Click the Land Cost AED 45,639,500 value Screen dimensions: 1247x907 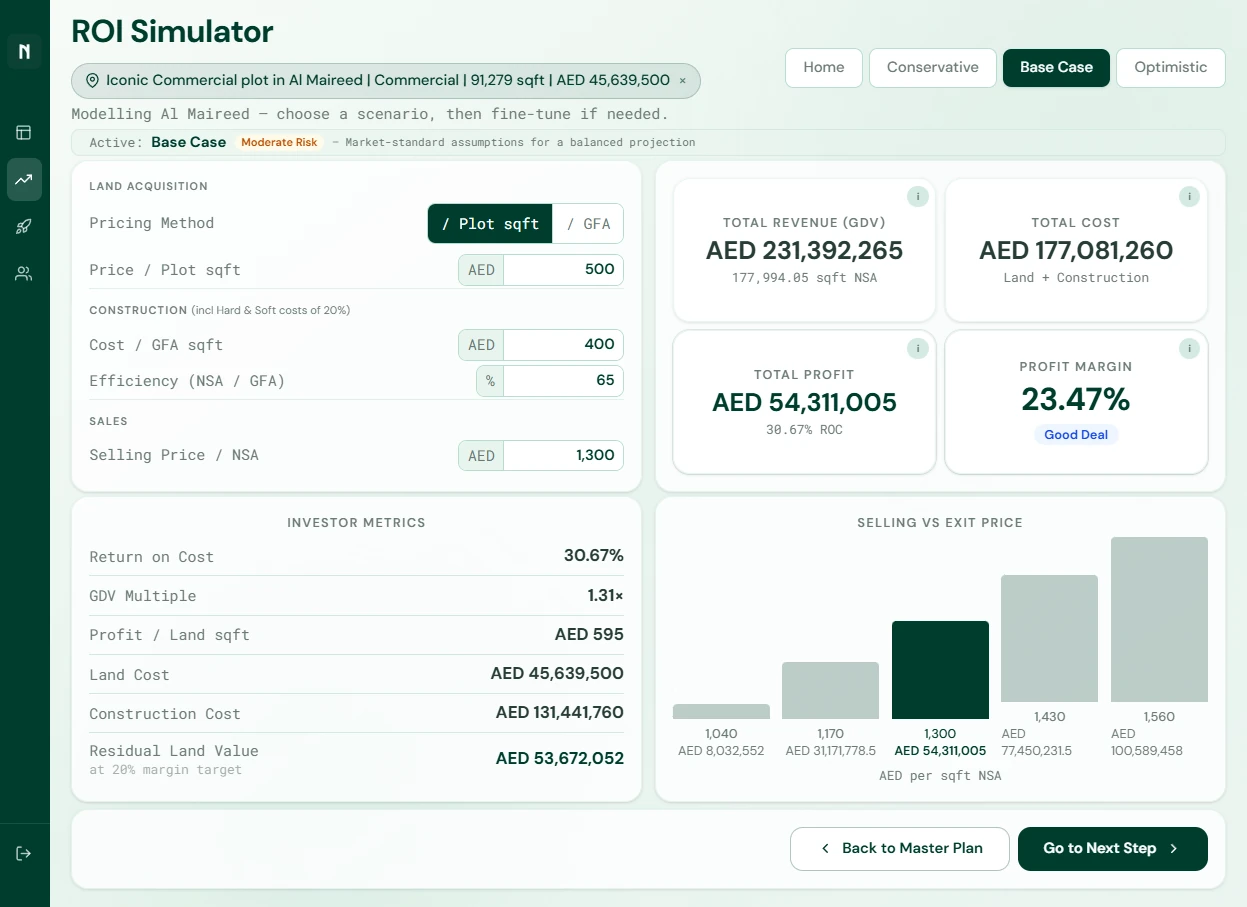click(x=557, y=674)
